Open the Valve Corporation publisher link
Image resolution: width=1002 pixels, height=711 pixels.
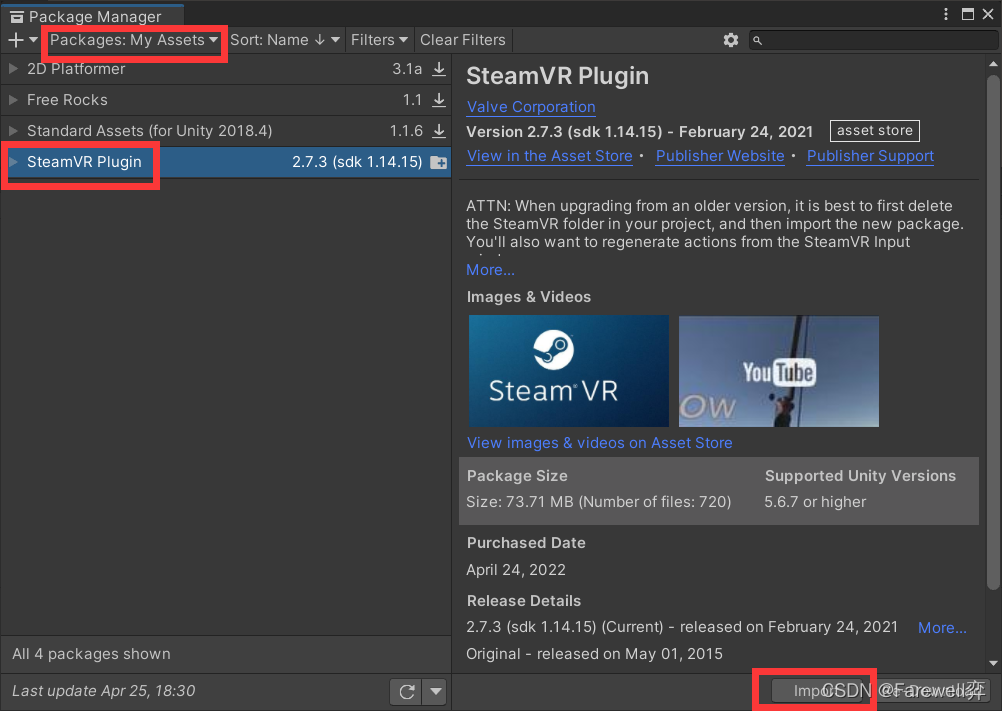click(x=531, y=107)
